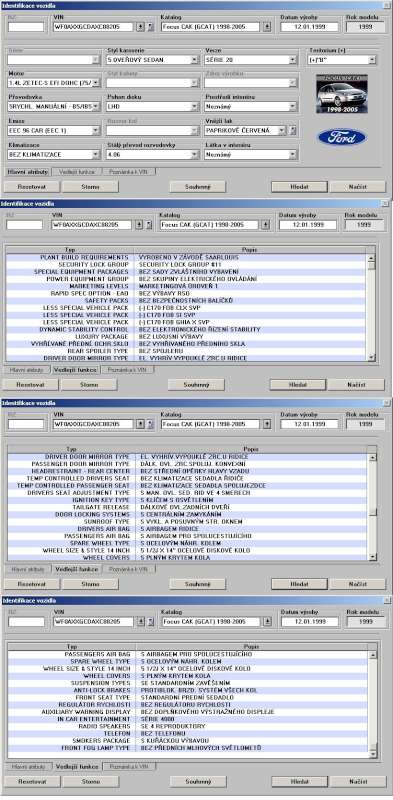The width and height of the screenshot is (393, 800).
Task: Select the PLANT BUILD REQUIREMENTS row
Action: (187, 258)
